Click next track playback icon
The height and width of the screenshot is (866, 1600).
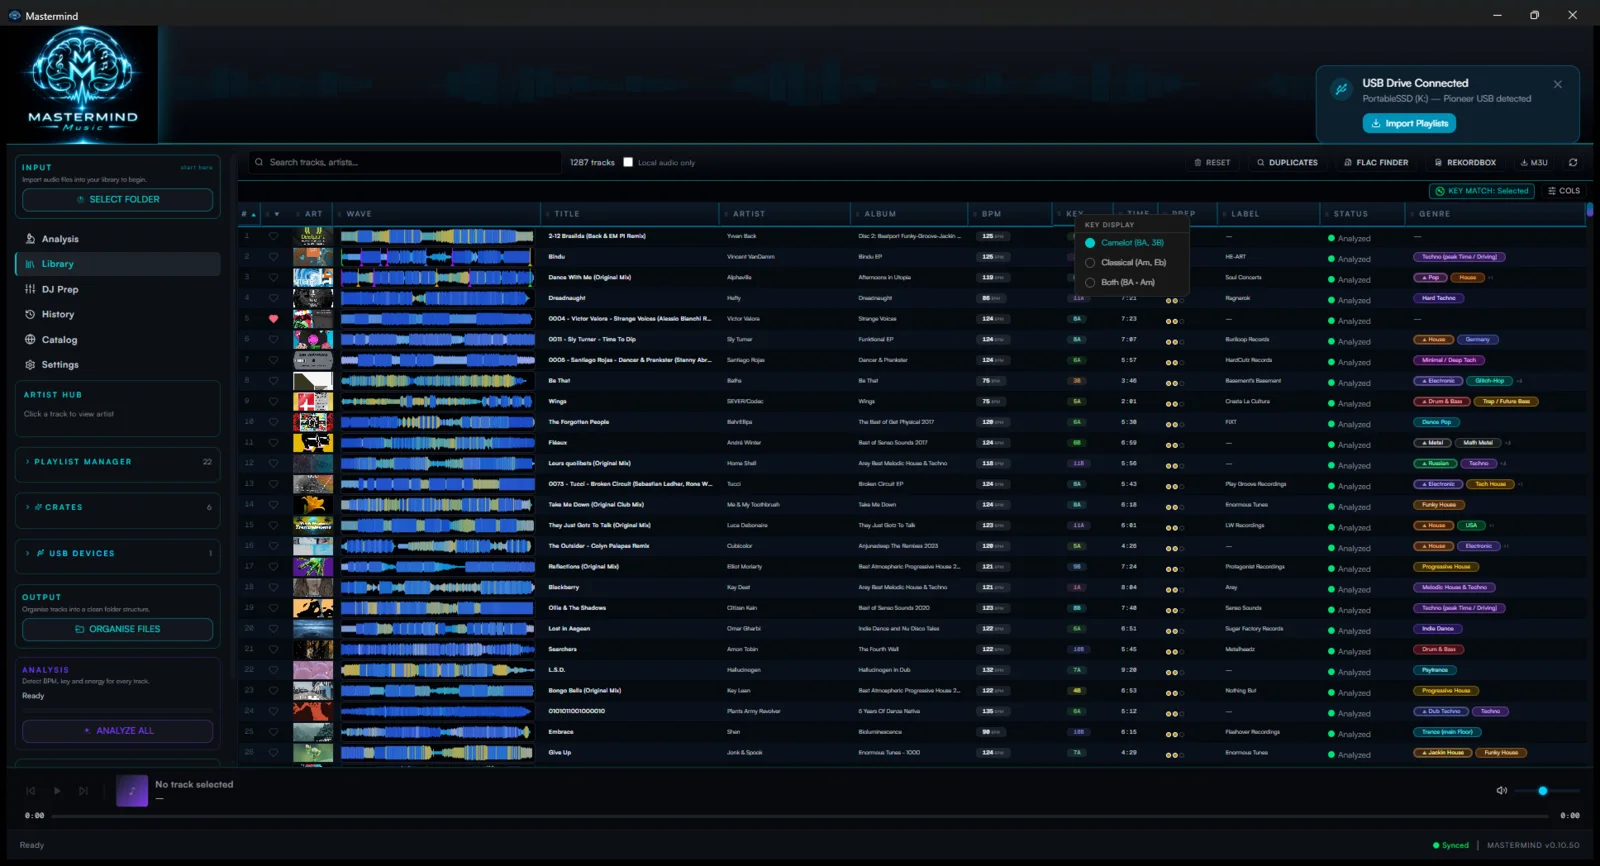(84, 791)
